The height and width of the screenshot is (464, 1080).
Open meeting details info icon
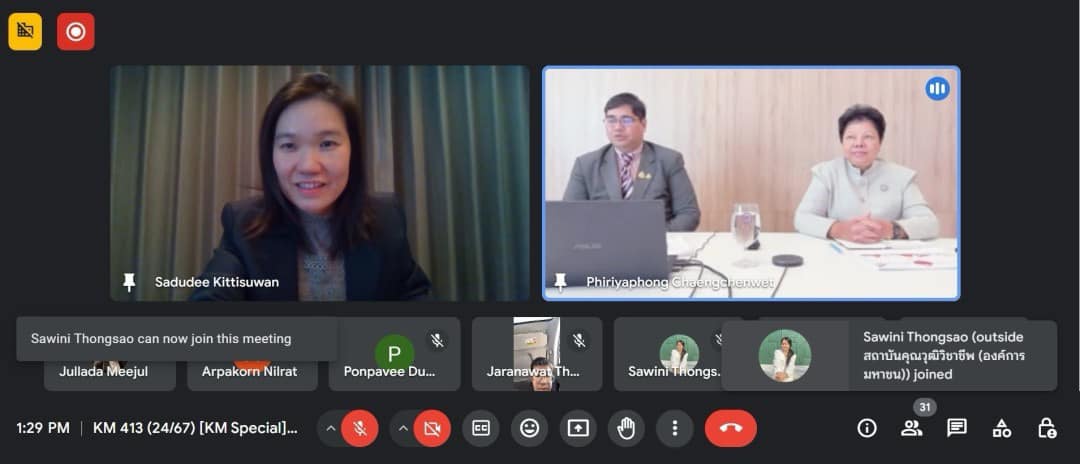pos(867,428)
